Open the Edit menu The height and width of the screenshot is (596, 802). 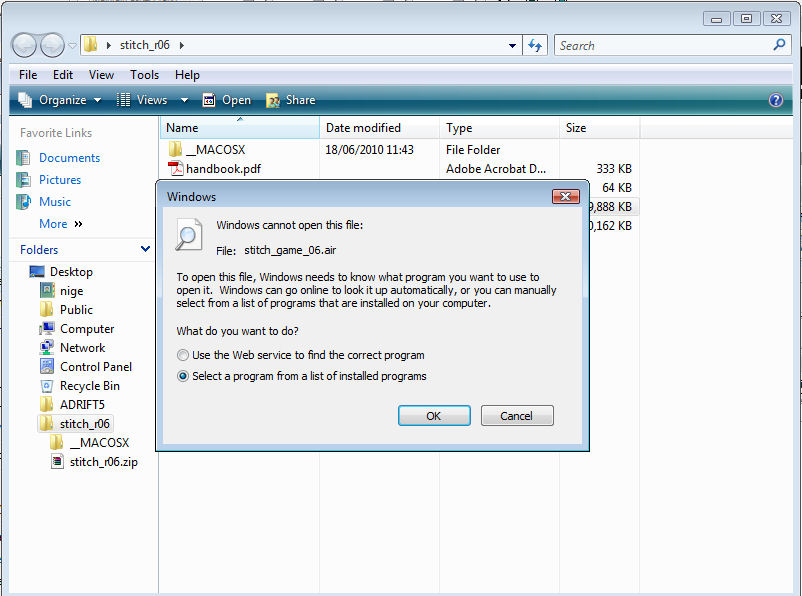(x=63, y=75)
